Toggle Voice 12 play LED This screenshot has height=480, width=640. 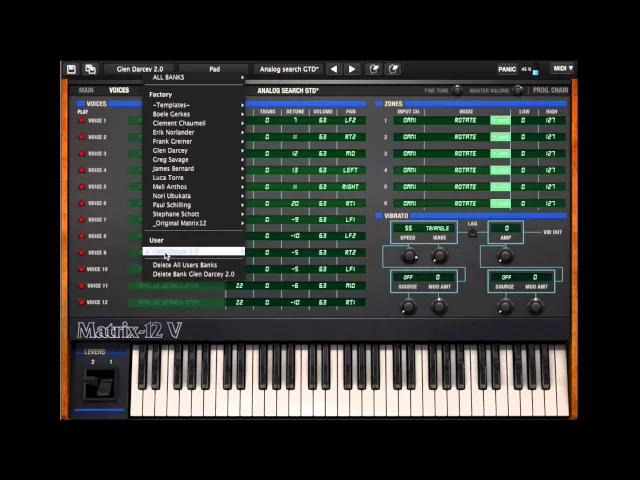[82, 302]
